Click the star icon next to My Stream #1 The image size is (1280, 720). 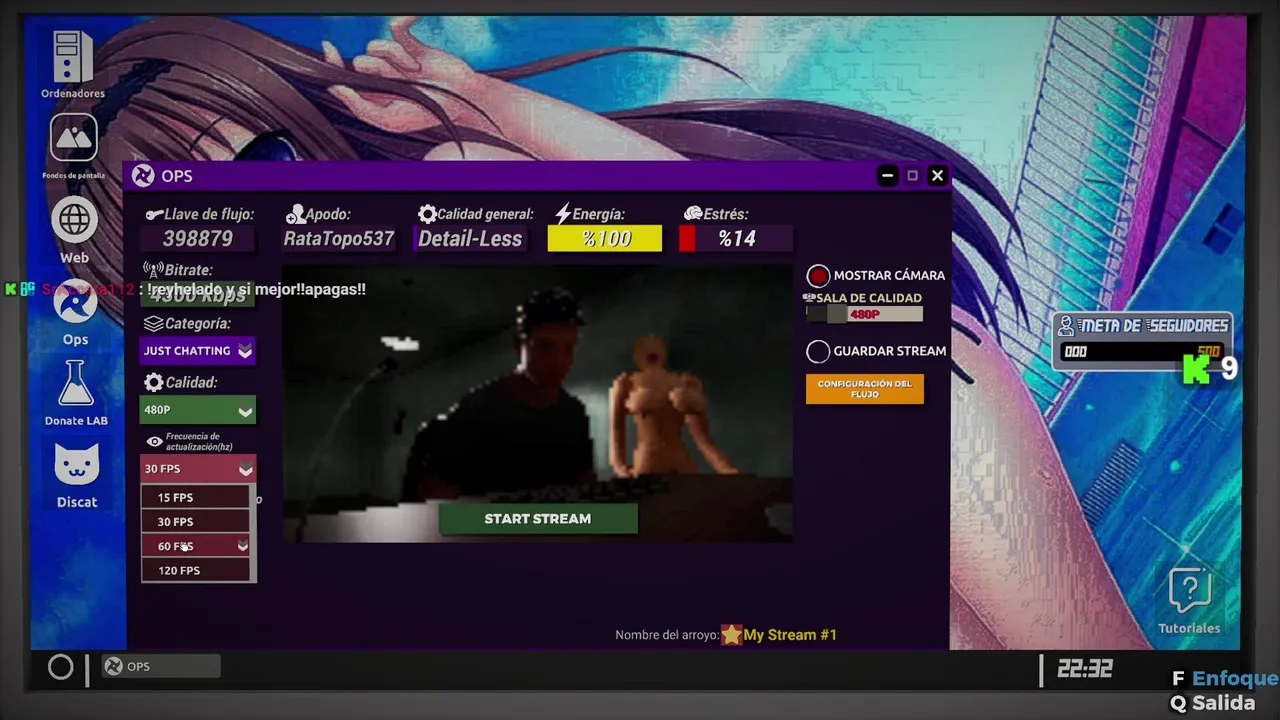click(732, 634)
